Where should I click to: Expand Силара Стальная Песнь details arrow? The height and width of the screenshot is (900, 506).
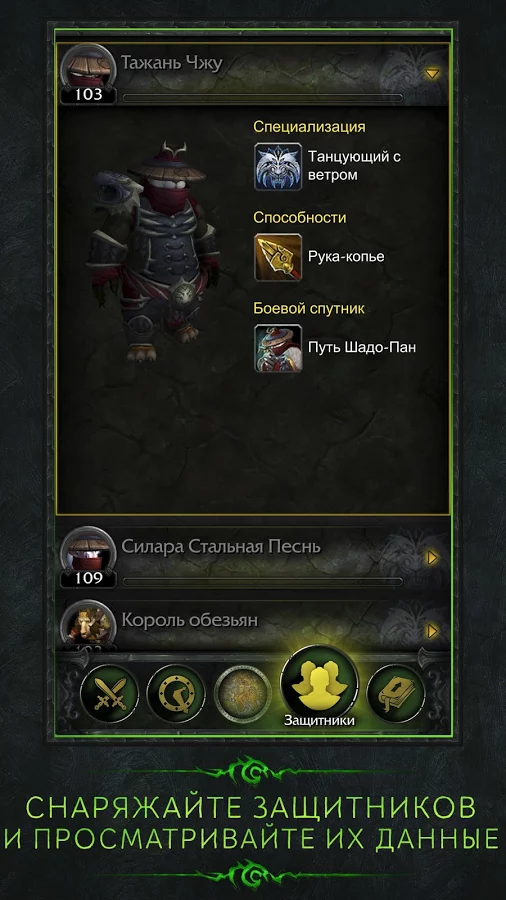tap(433, 557)
